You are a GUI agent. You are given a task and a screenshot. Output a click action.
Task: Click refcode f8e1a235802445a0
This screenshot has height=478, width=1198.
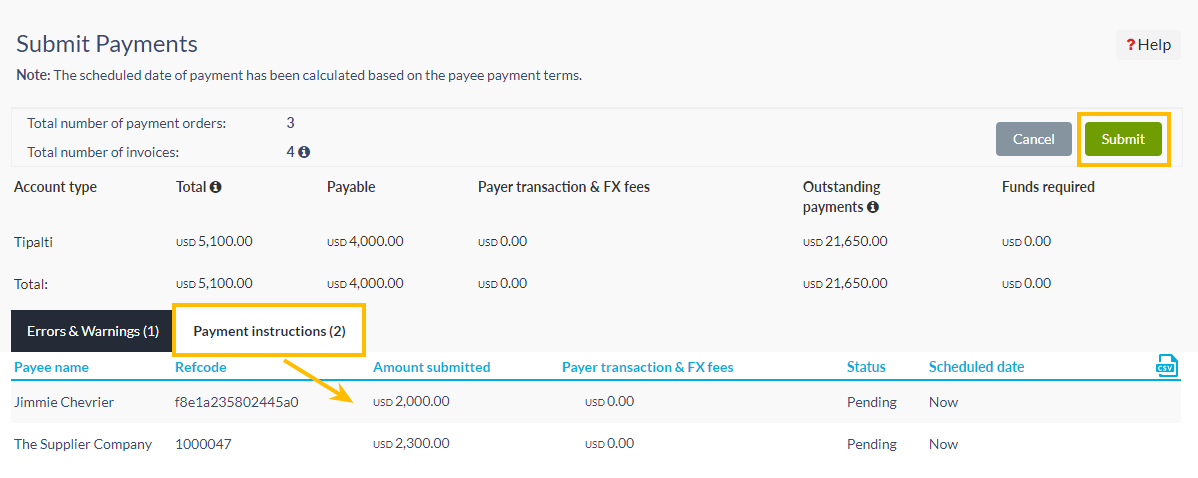click(236, 402)
